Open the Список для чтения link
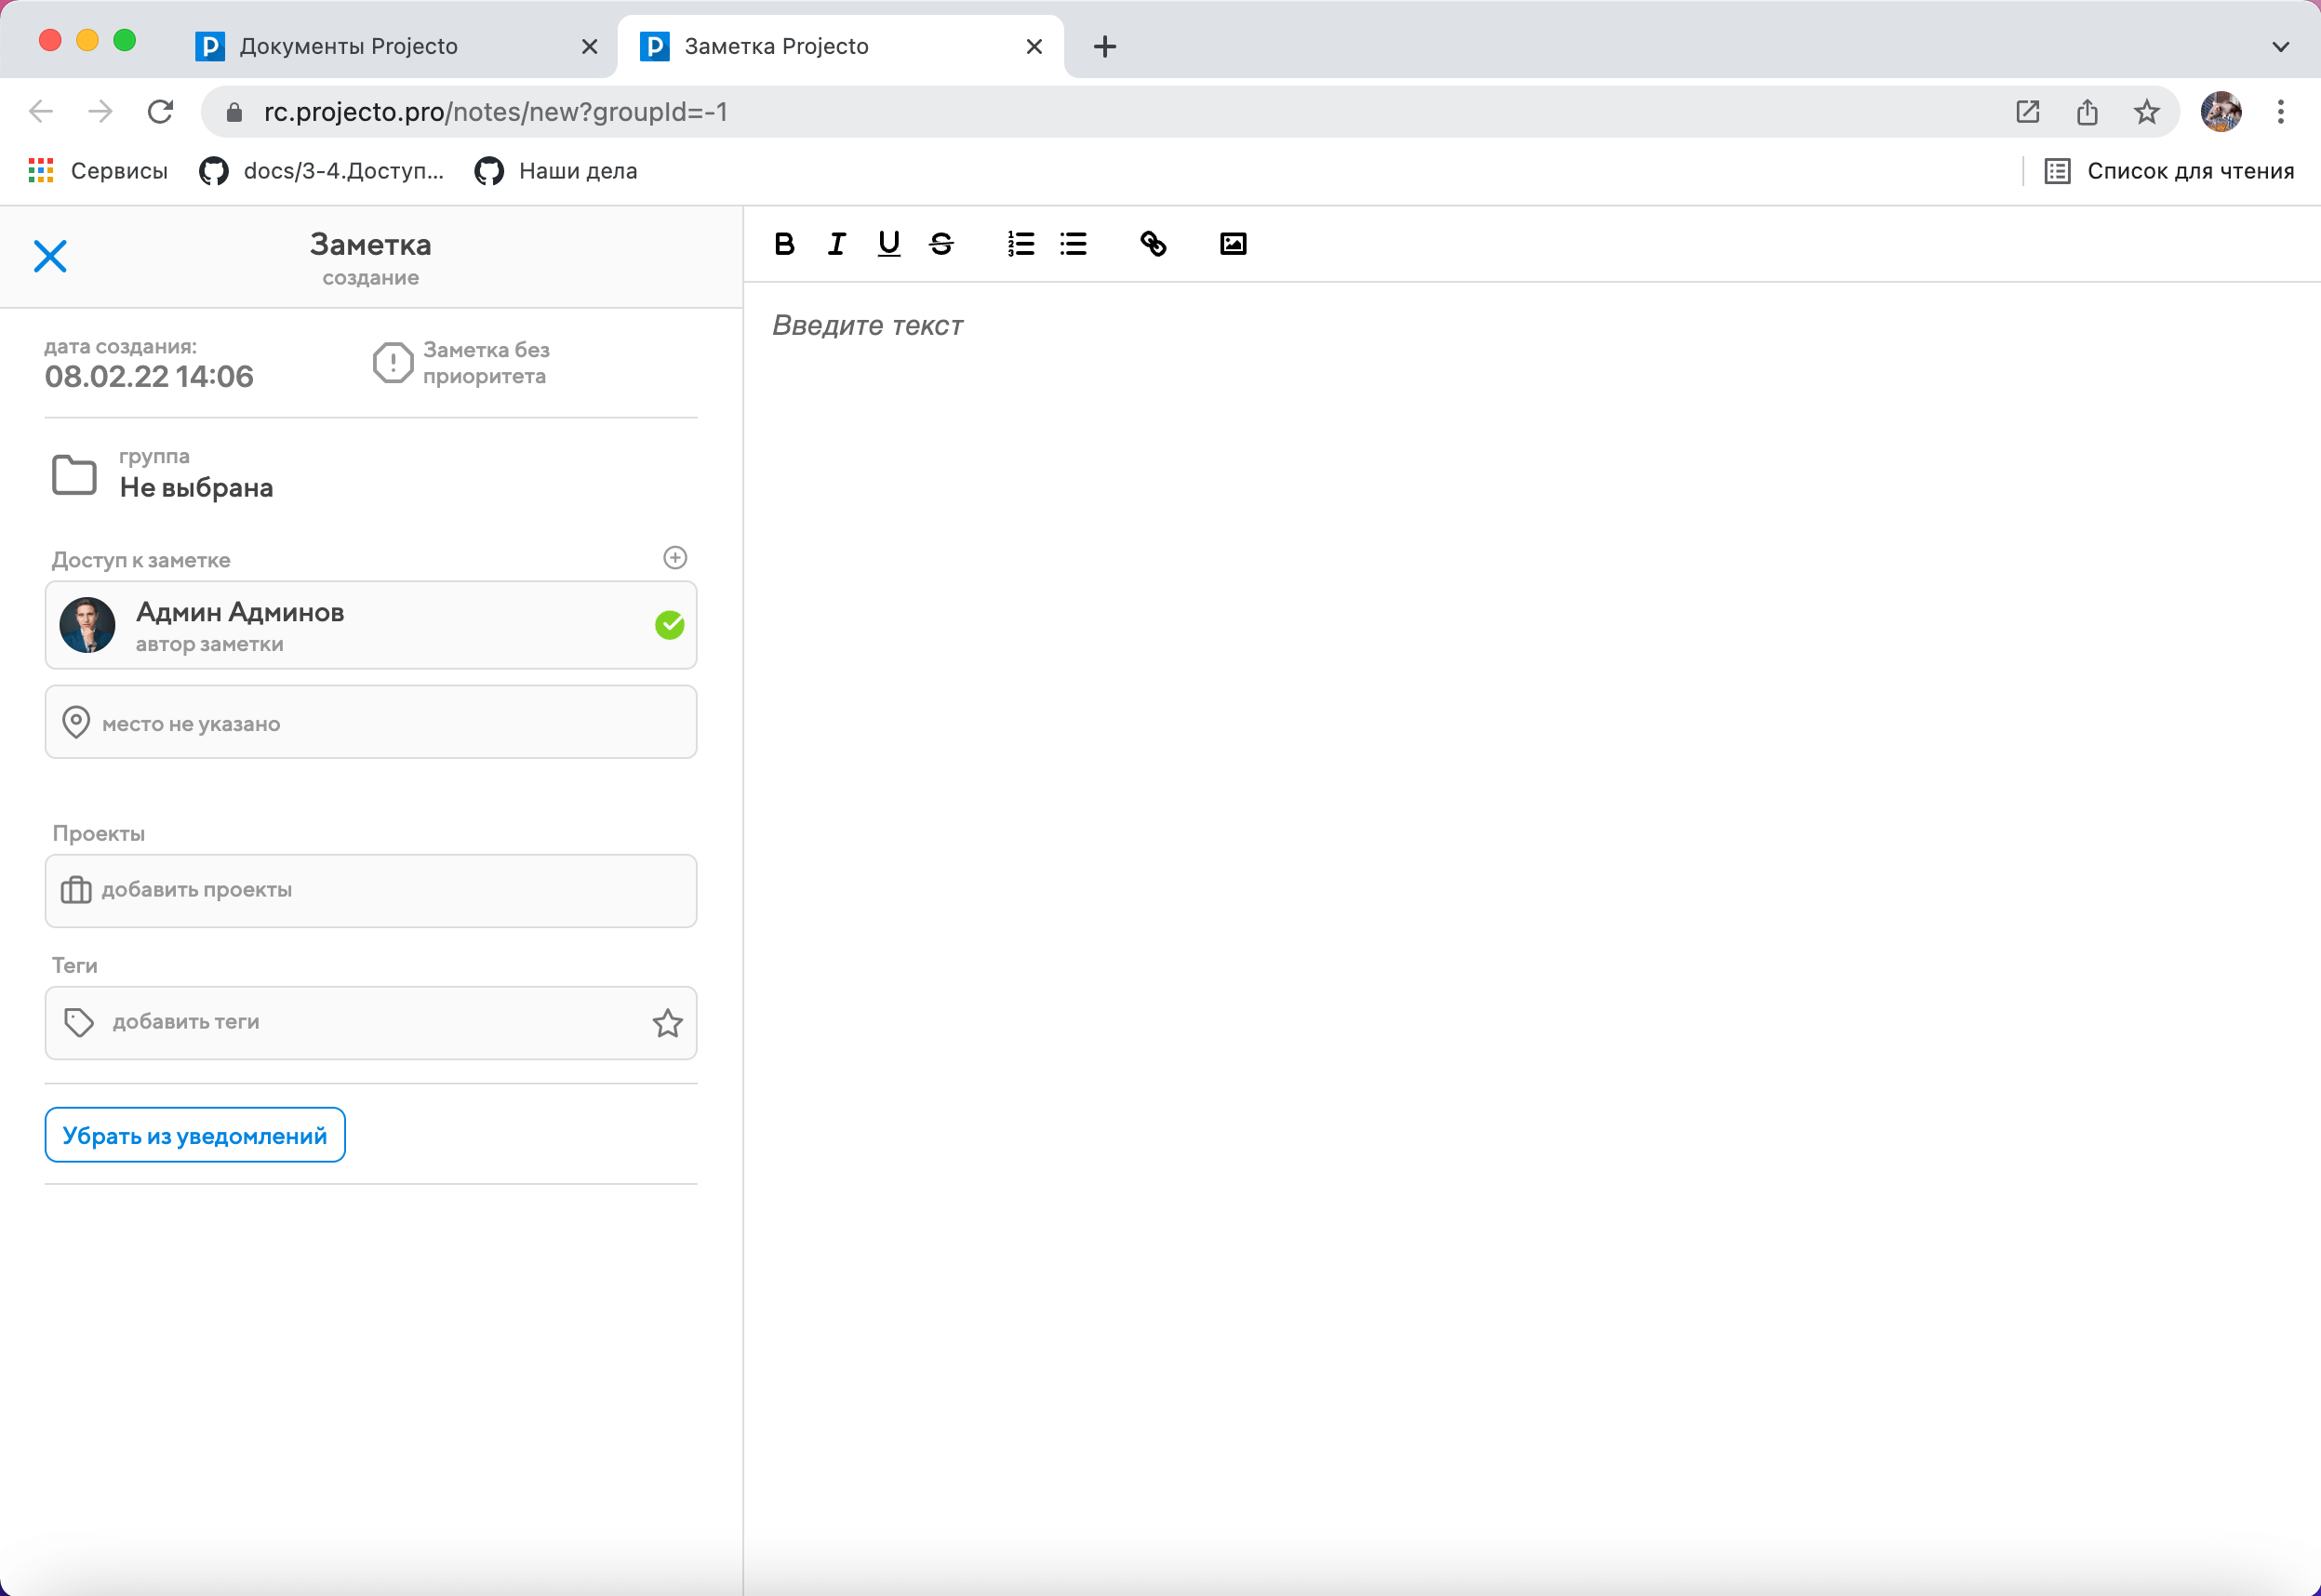Viewport: 2321px width, 1596px height. click(2168, 171)
